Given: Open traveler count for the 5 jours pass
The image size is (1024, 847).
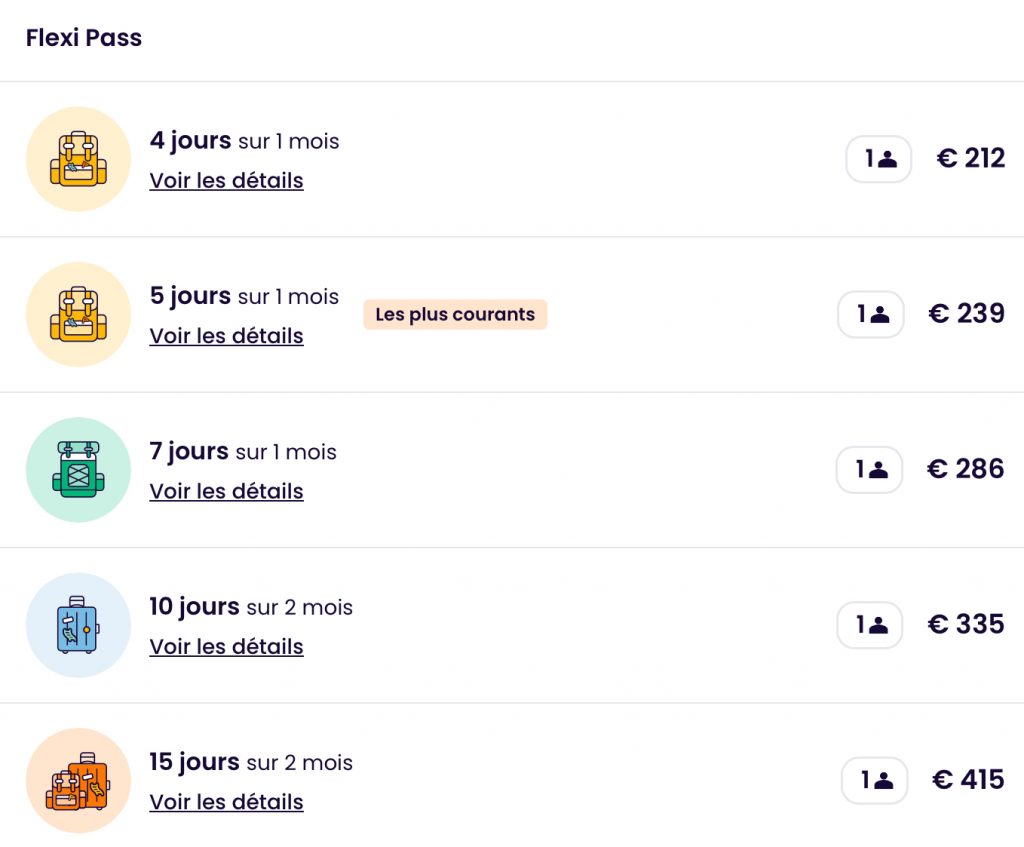Looking at the screenshot, I should pyautogui.click(x=871, y=314).
